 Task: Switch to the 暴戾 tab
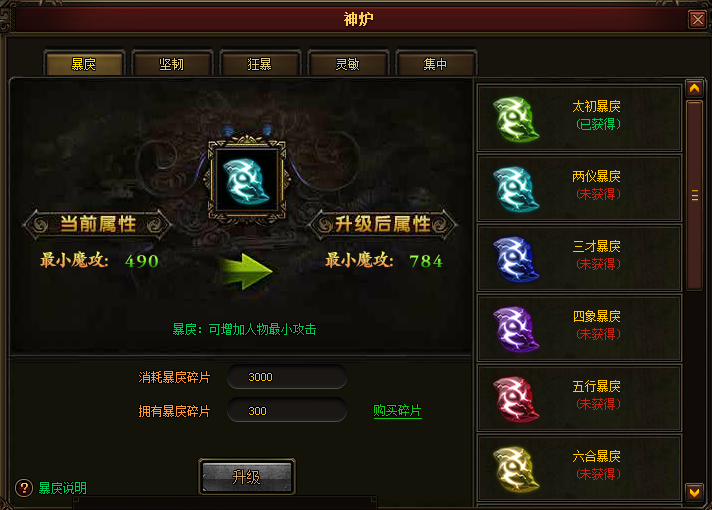(x=84, y=64)
